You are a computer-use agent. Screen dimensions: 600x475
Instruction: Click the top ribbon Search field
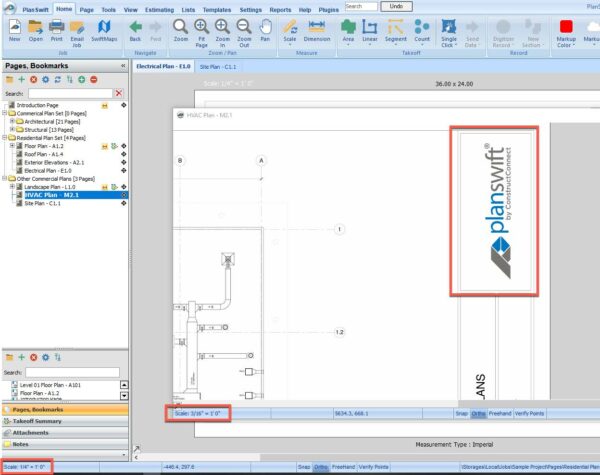point(361,6)
